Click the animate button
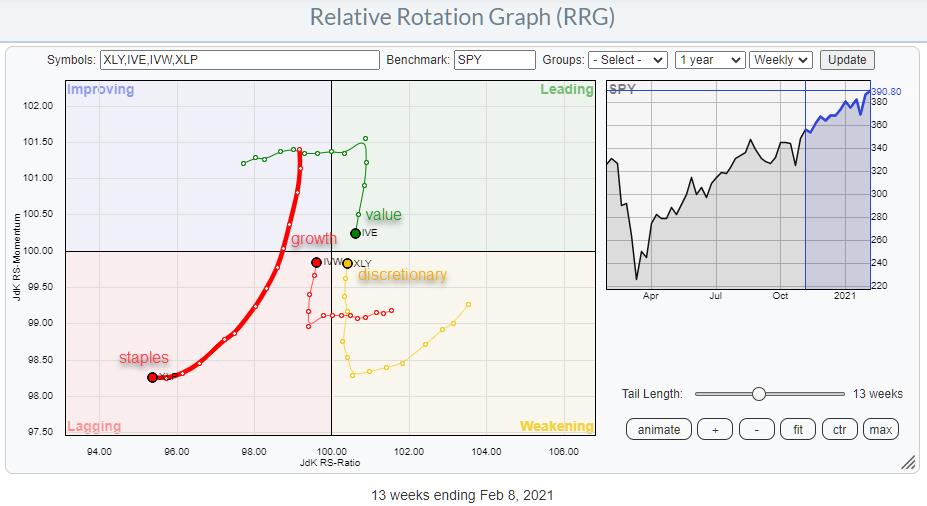Image resolution: width=927 pixels, height=506 pixels. click(x=659, y=430)
